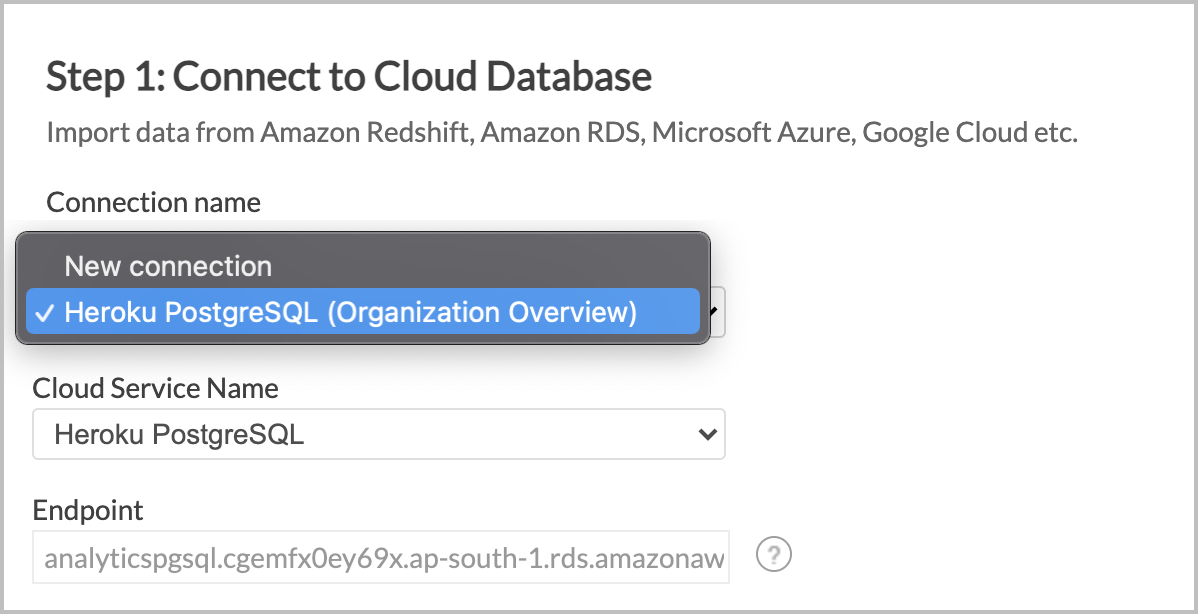This screenshot has width=1198, height=614.
Task: Select the New connection option
Action: [363, 266]
